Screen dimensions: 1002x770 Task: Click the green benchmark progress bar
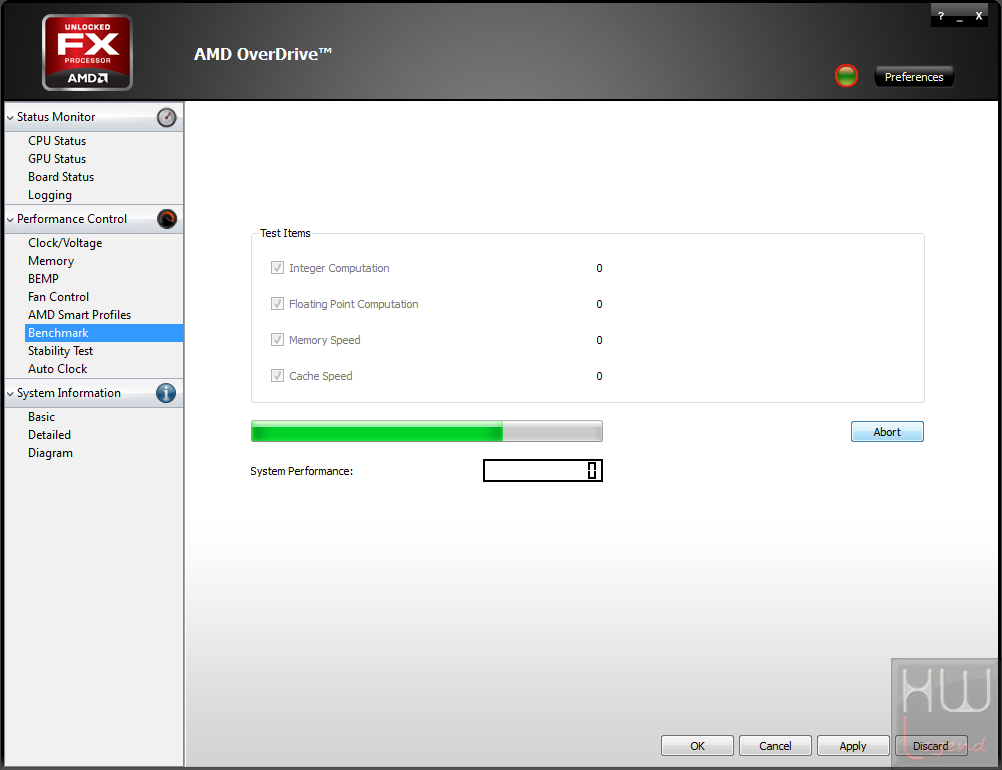pos(427,431)
